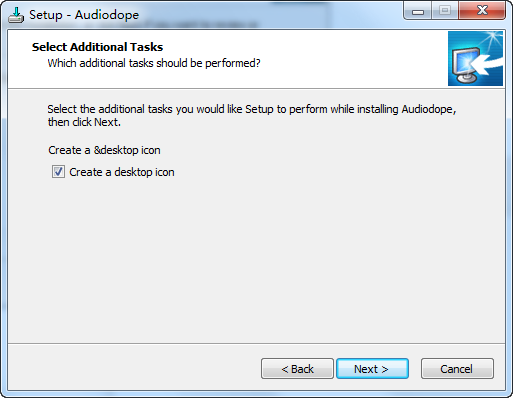Click the "Select Additional Tasks" heading

pos(97,47)
